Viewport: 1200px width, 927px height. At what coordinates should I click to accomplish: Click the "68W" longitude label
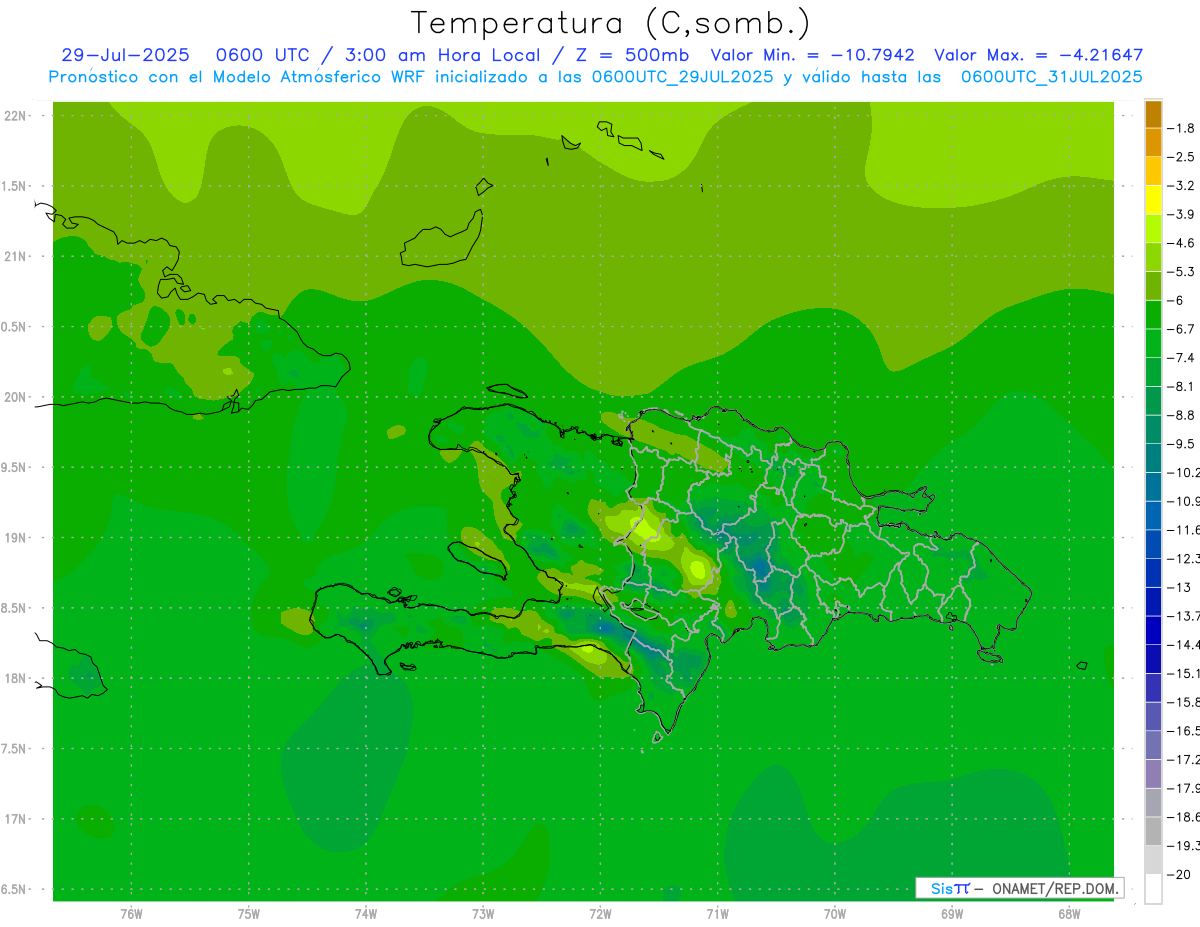[1069, 914]
